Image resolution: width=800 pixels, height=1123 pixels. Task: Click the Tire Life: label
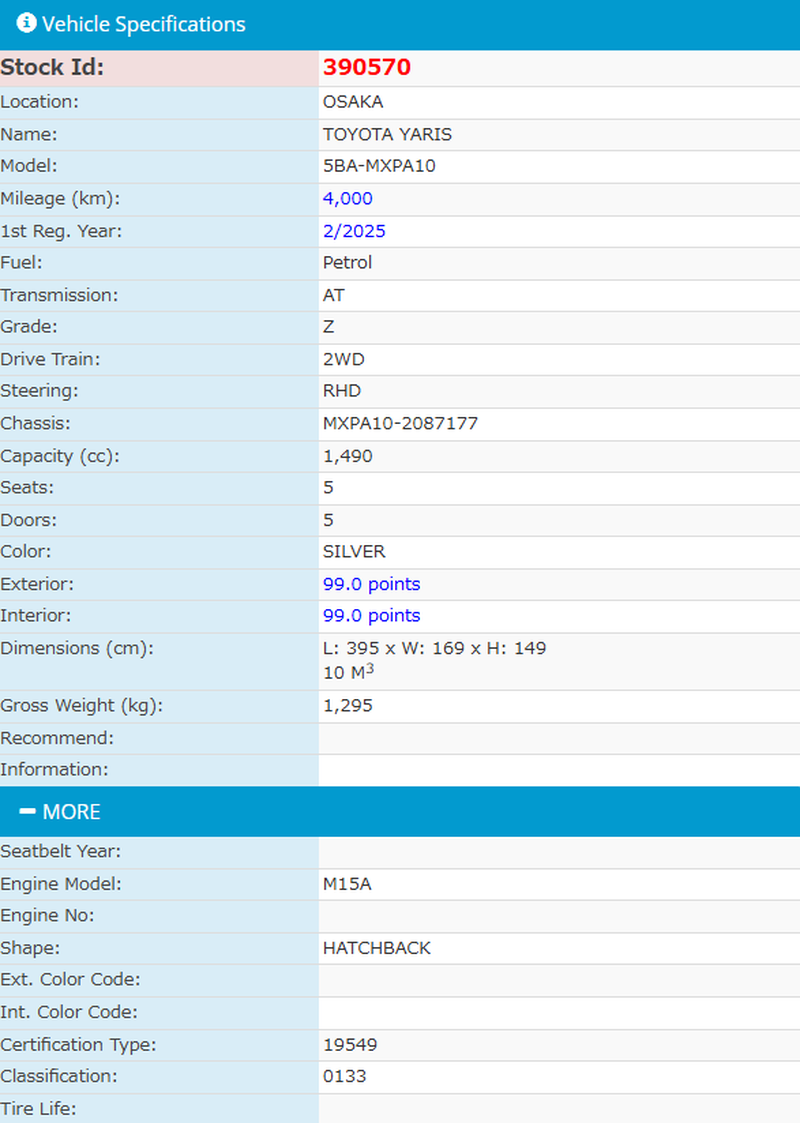coord(38,1109)
